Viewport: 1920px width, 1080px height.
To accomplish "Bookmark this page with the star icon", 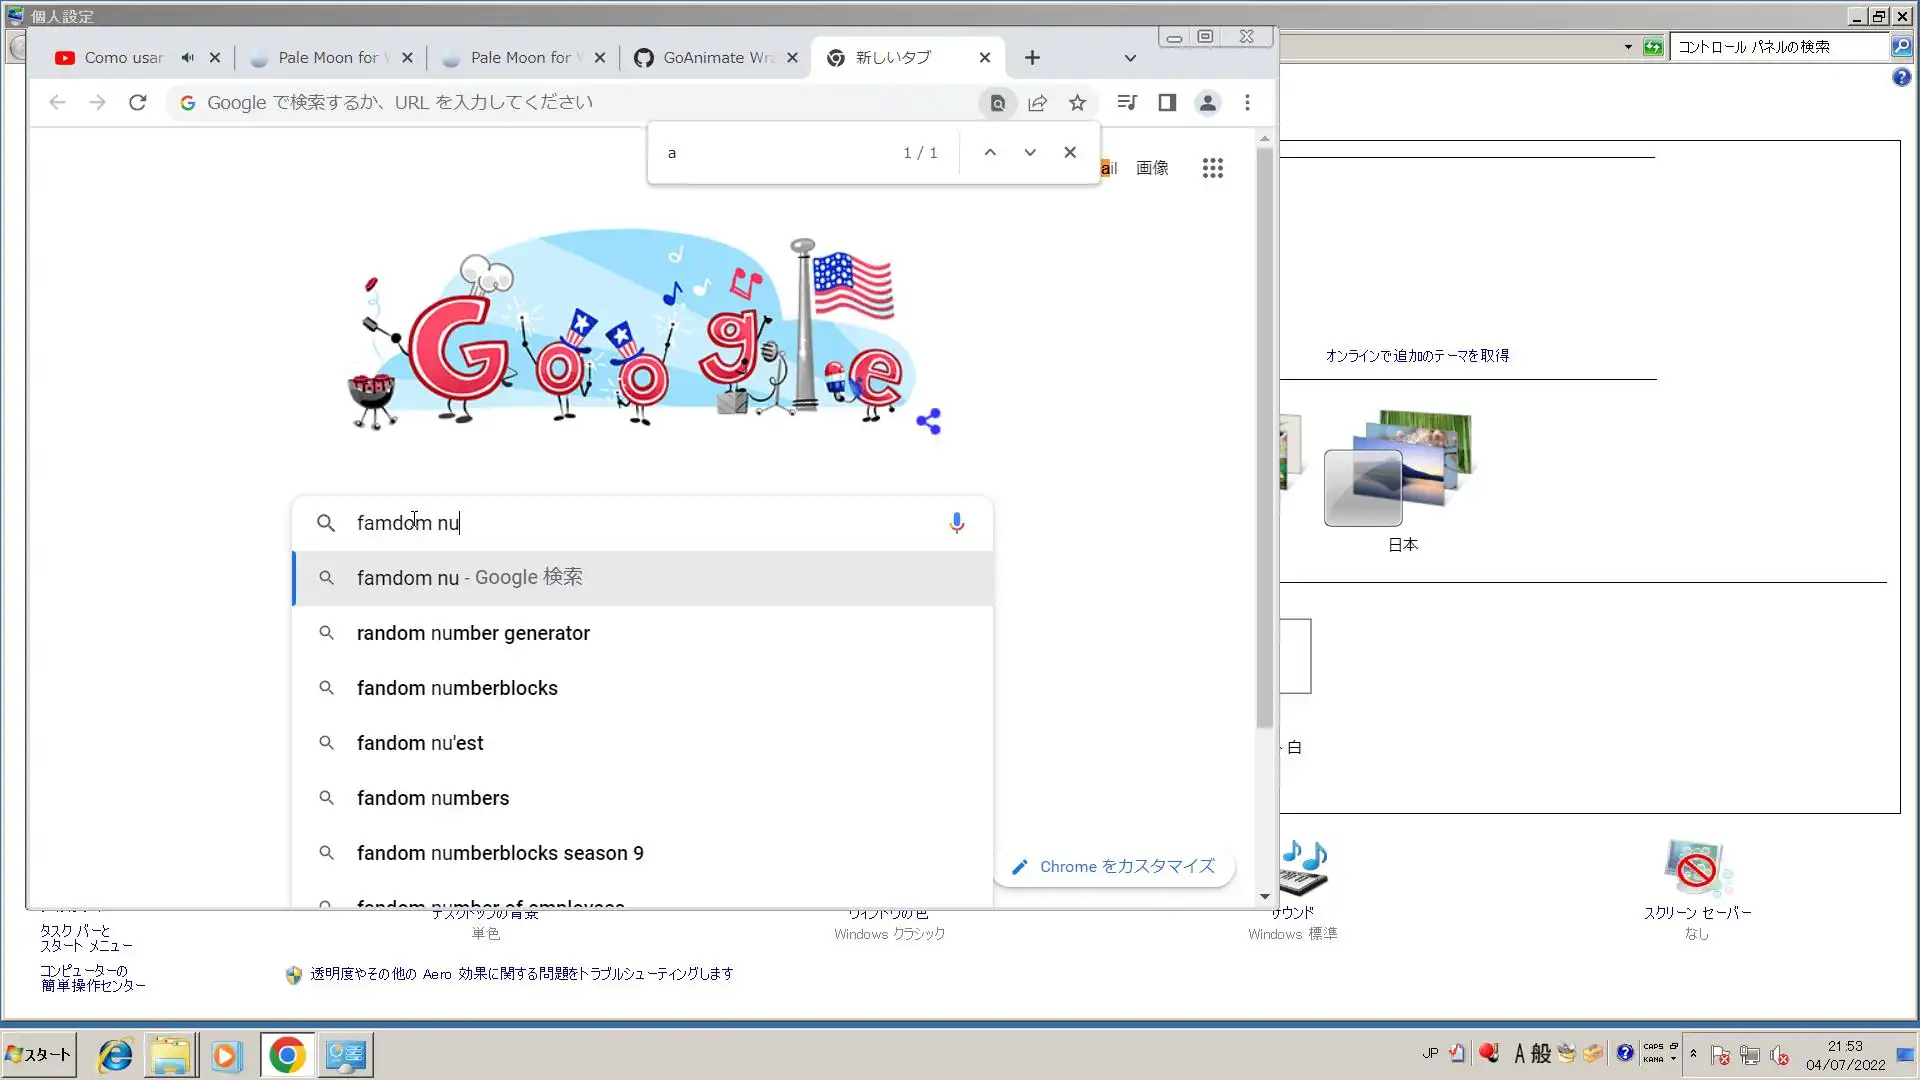I will click(x=1077, y=103).
